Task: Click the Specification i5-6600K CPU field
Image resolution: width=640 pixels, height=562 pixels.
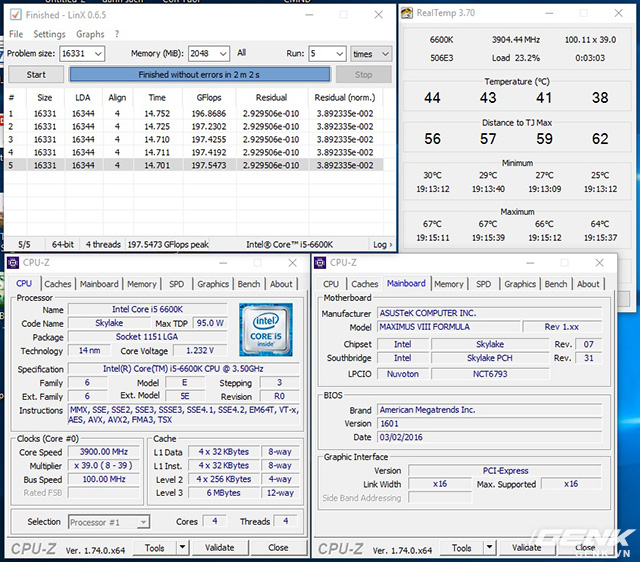Action: point(183,369)
